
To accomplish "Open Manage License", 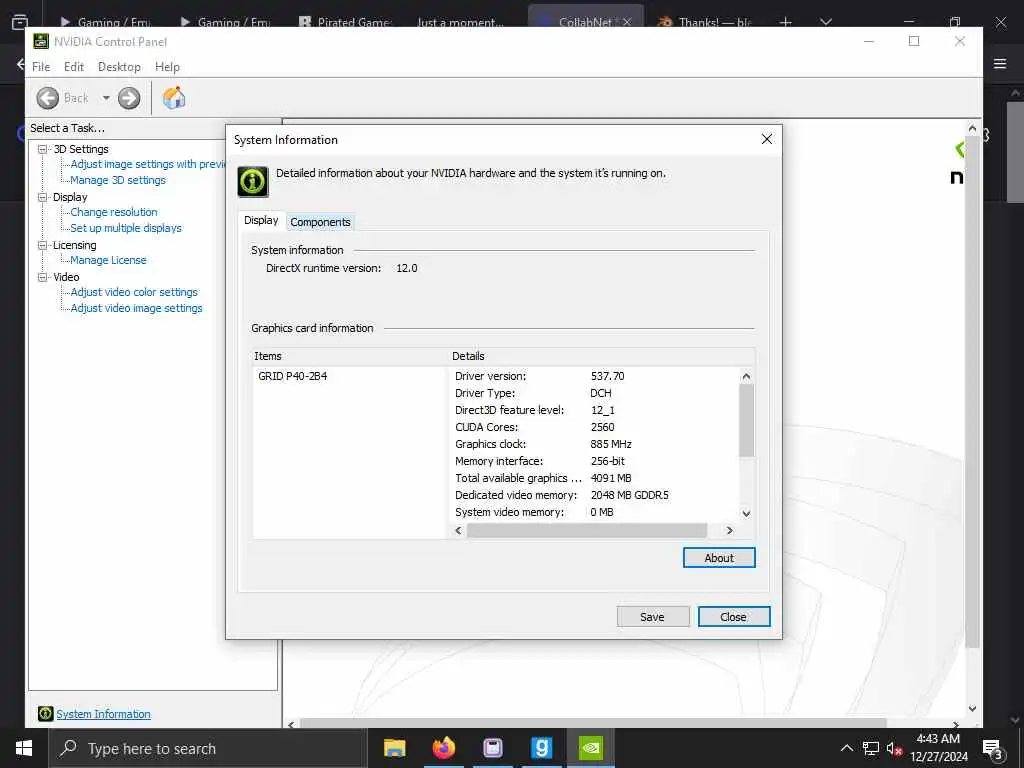I will (x=108, y=260).
